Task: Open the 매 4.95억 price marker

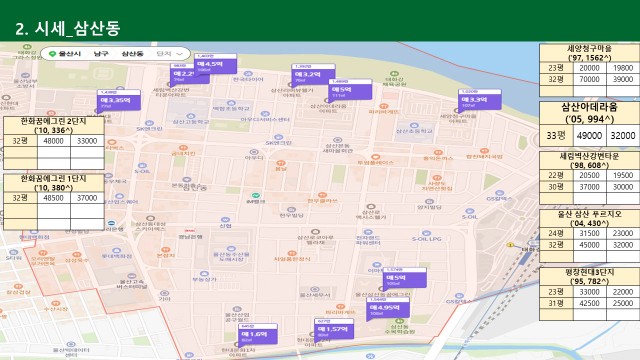Action: [x=388, y=308]
